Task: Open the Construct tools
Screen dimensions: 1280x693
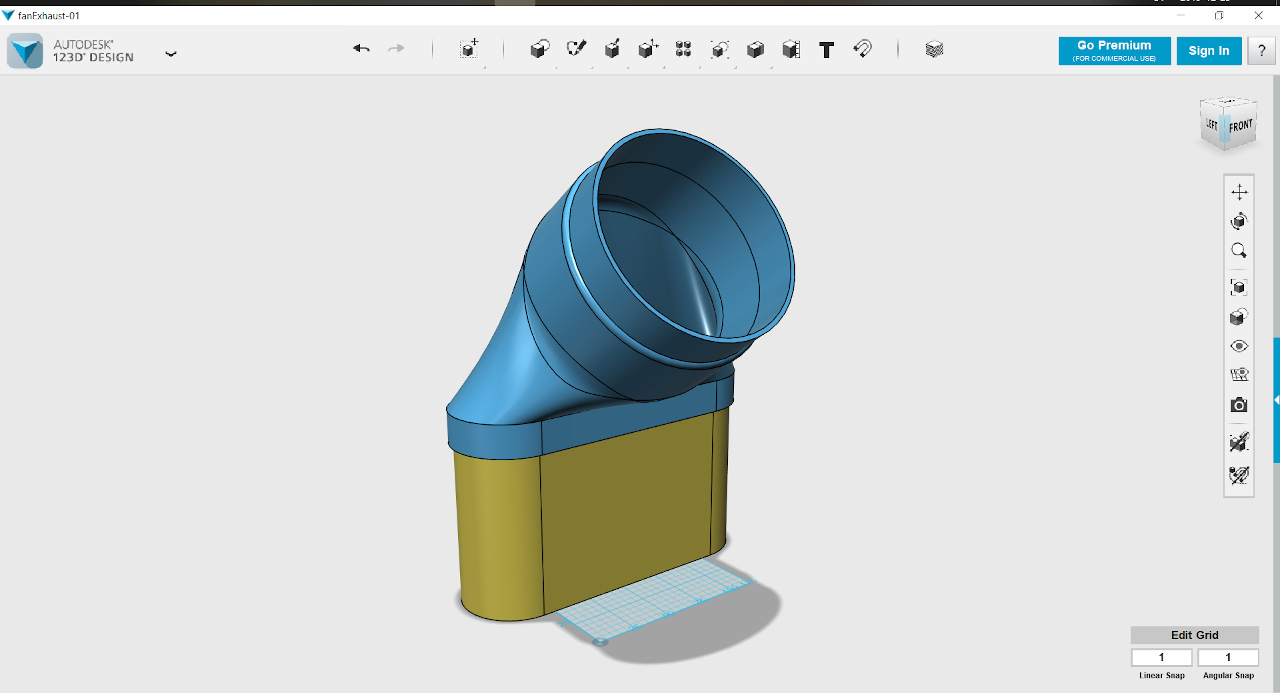Action: click(x=612, y=49)
